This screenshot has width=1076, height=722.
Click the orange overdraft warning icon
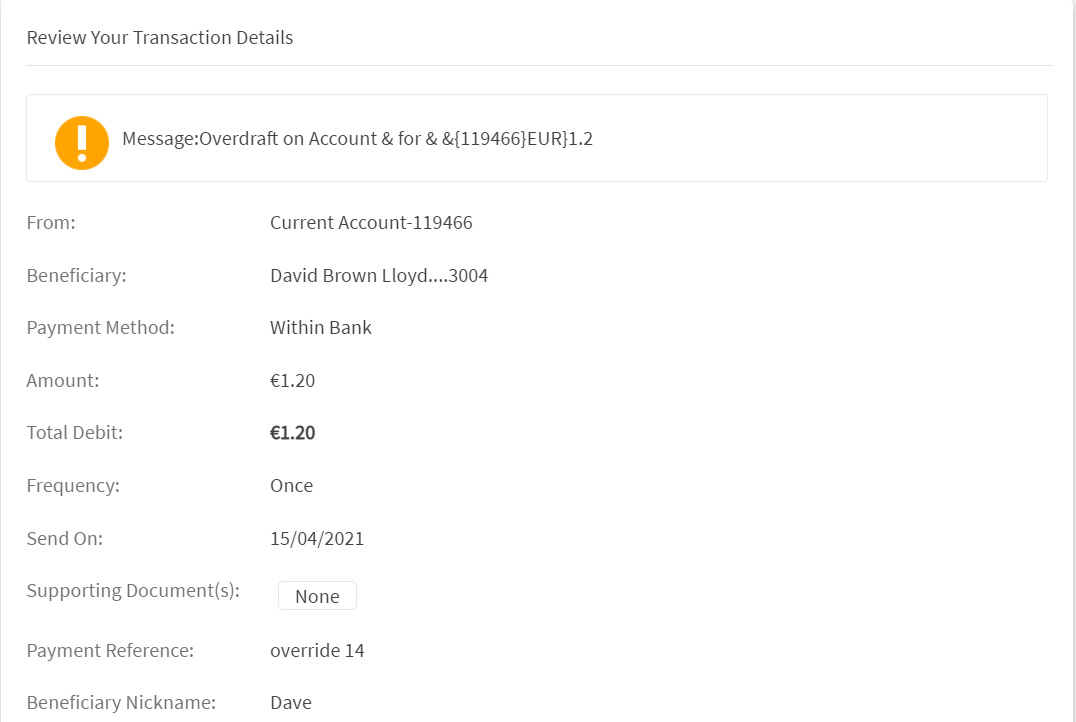coord(81,142)
